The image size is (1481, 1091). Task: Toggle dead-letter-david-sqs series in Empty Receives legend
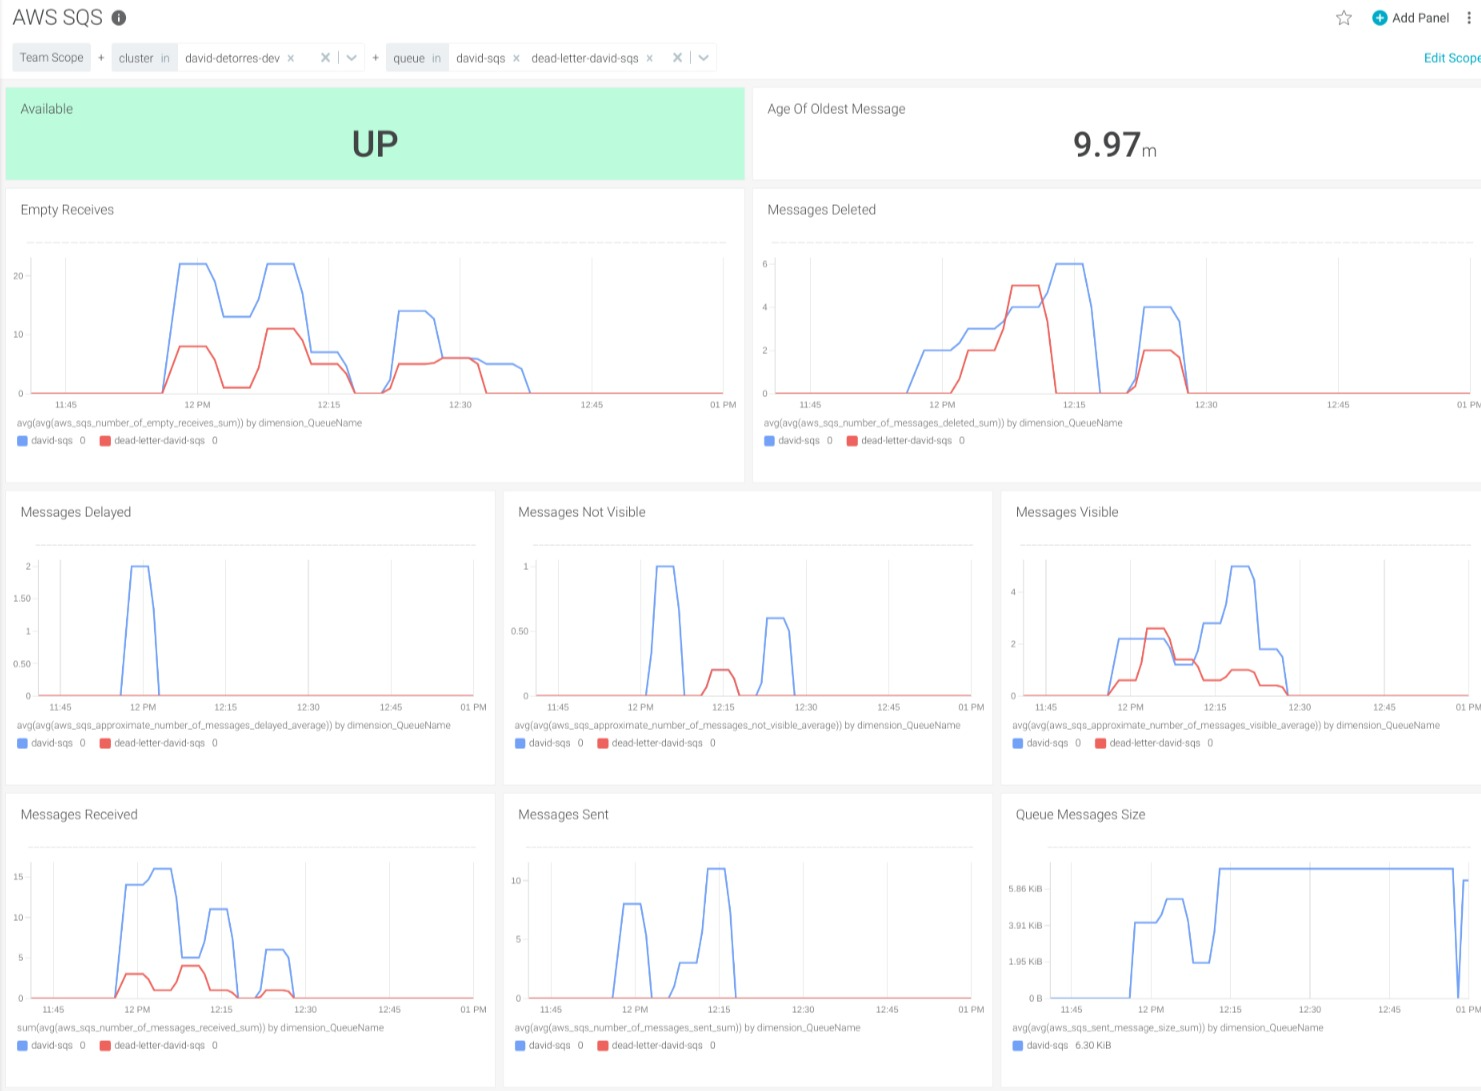pos(152,441)
